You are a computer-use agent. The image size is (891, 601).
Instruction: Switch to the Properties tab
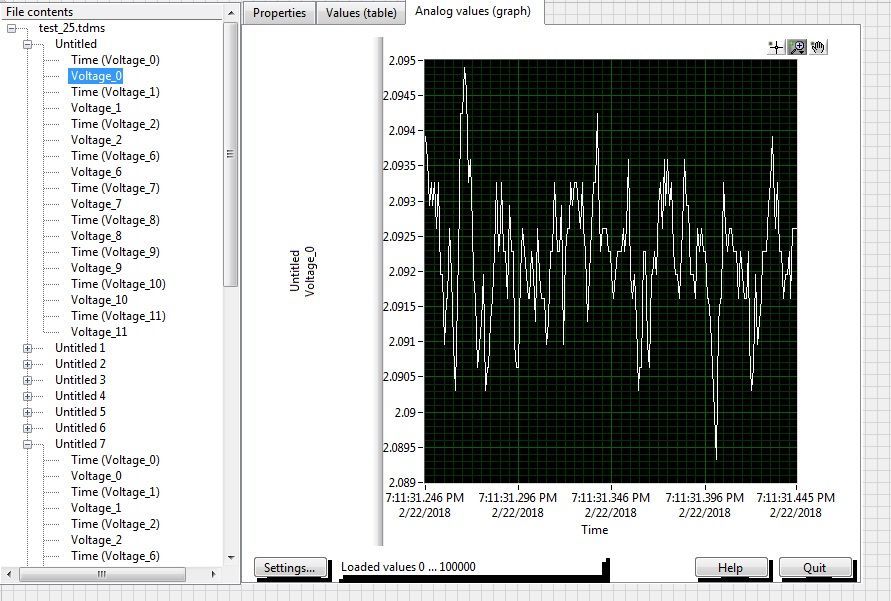point(279,12)
